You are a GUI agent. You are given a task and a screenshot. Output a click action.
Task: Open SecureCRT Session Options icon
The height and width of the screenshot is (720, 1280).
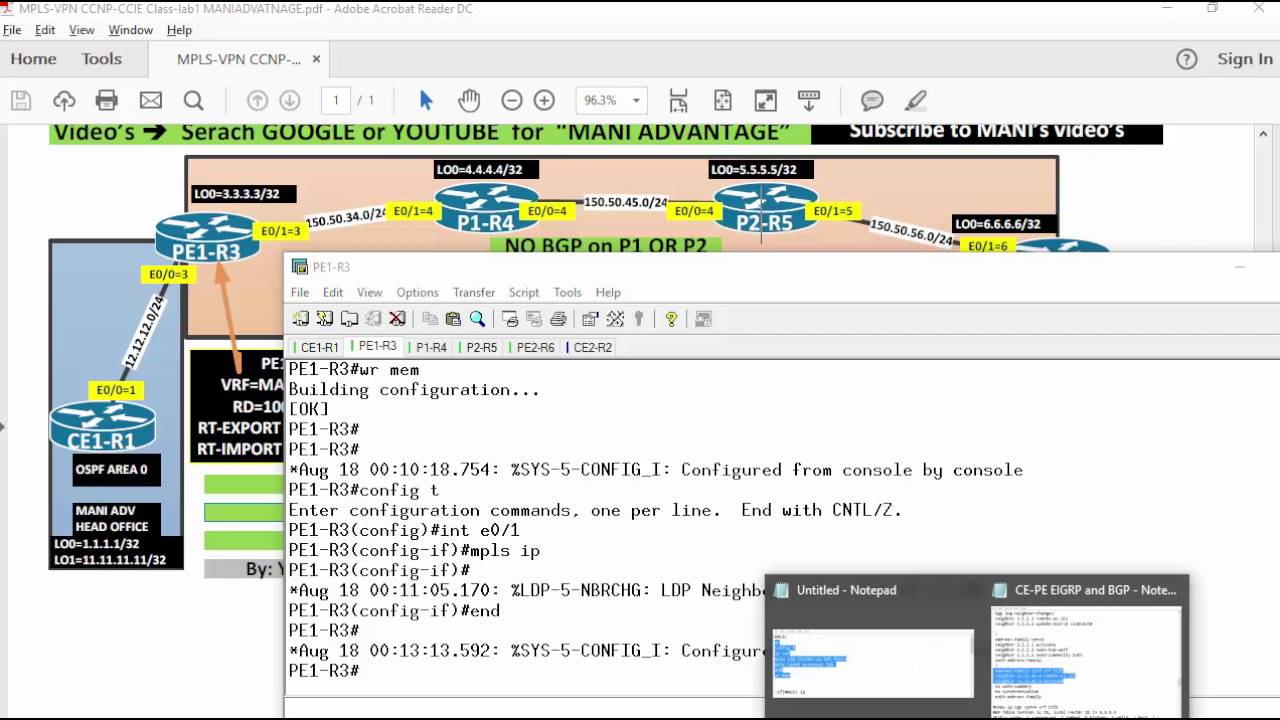pos(590,319)
